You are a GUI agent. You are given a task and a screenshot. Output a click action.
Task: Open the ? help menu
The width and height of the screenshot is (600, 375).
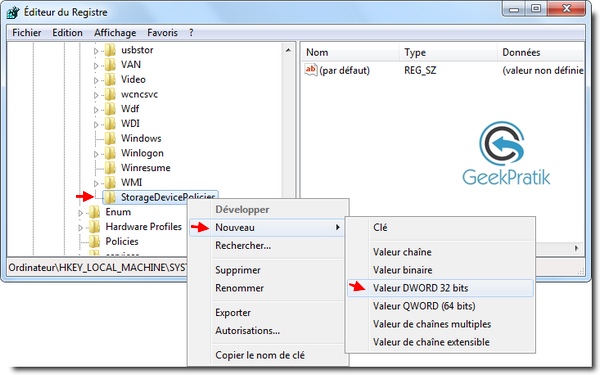point(191,33)
